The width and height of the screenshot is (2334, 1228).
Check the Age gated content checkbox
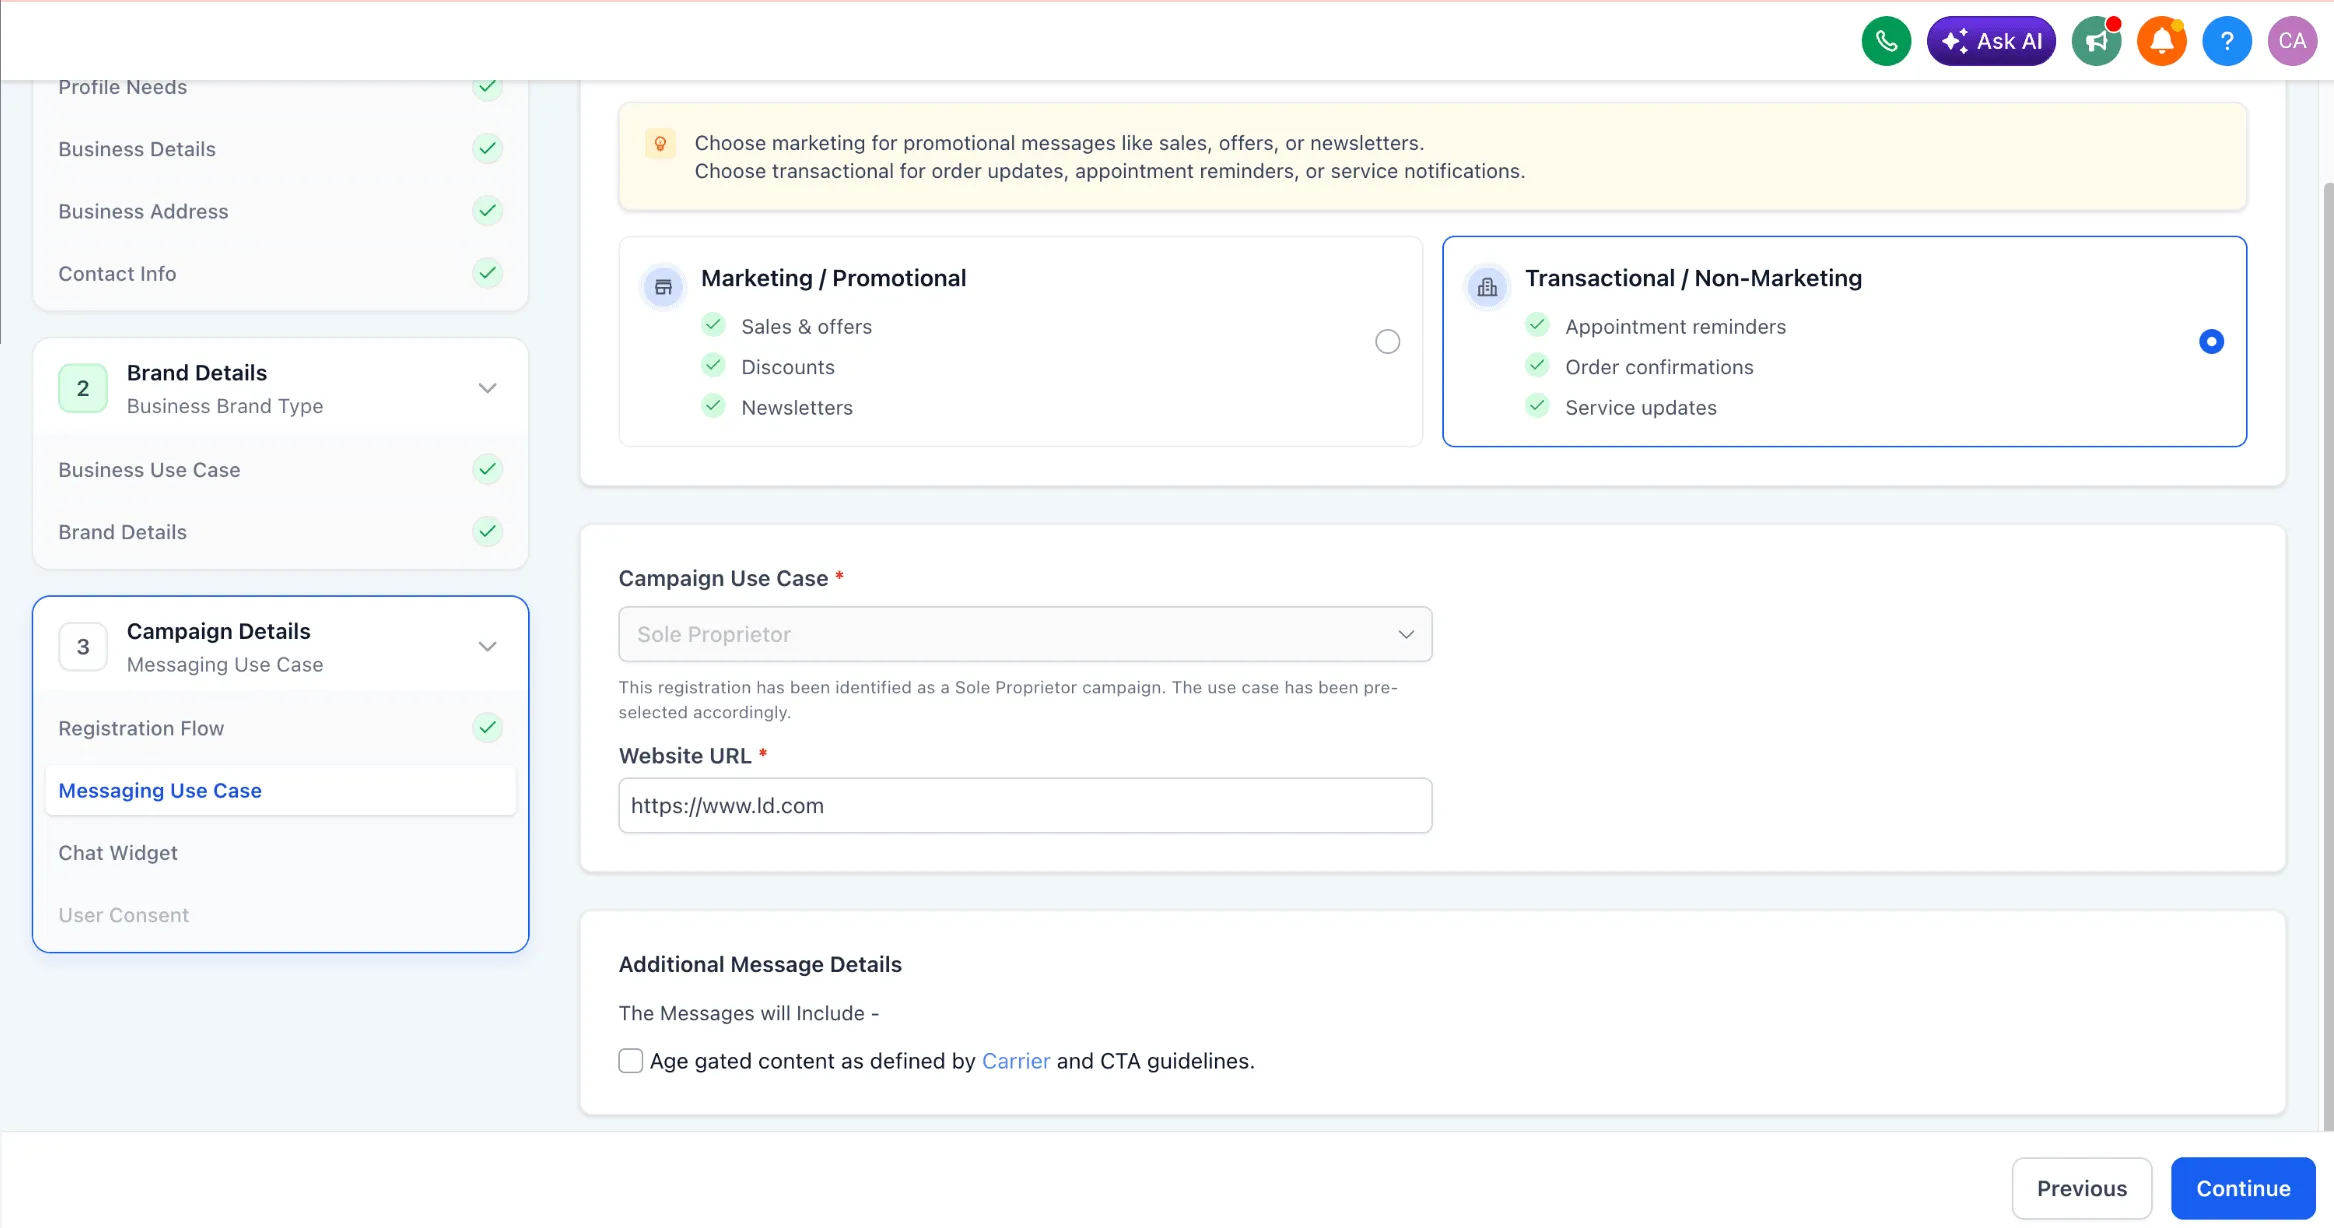point(630,1061)
